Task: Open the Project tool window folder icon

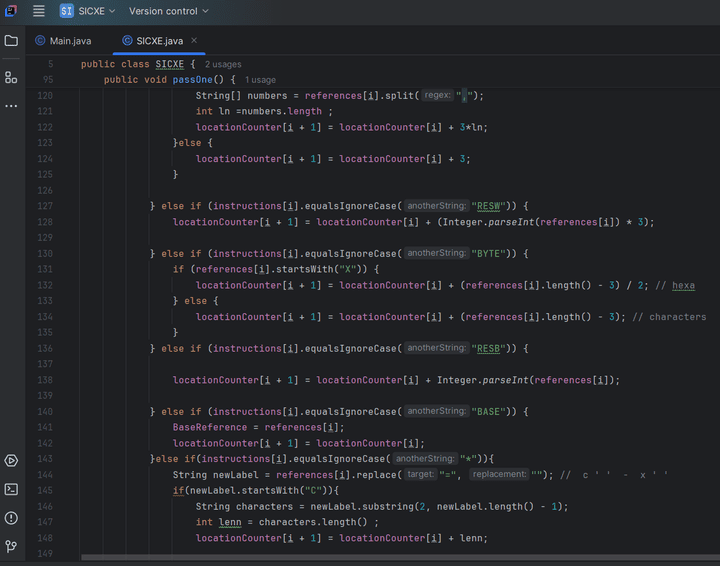Action: pos(11,41)
